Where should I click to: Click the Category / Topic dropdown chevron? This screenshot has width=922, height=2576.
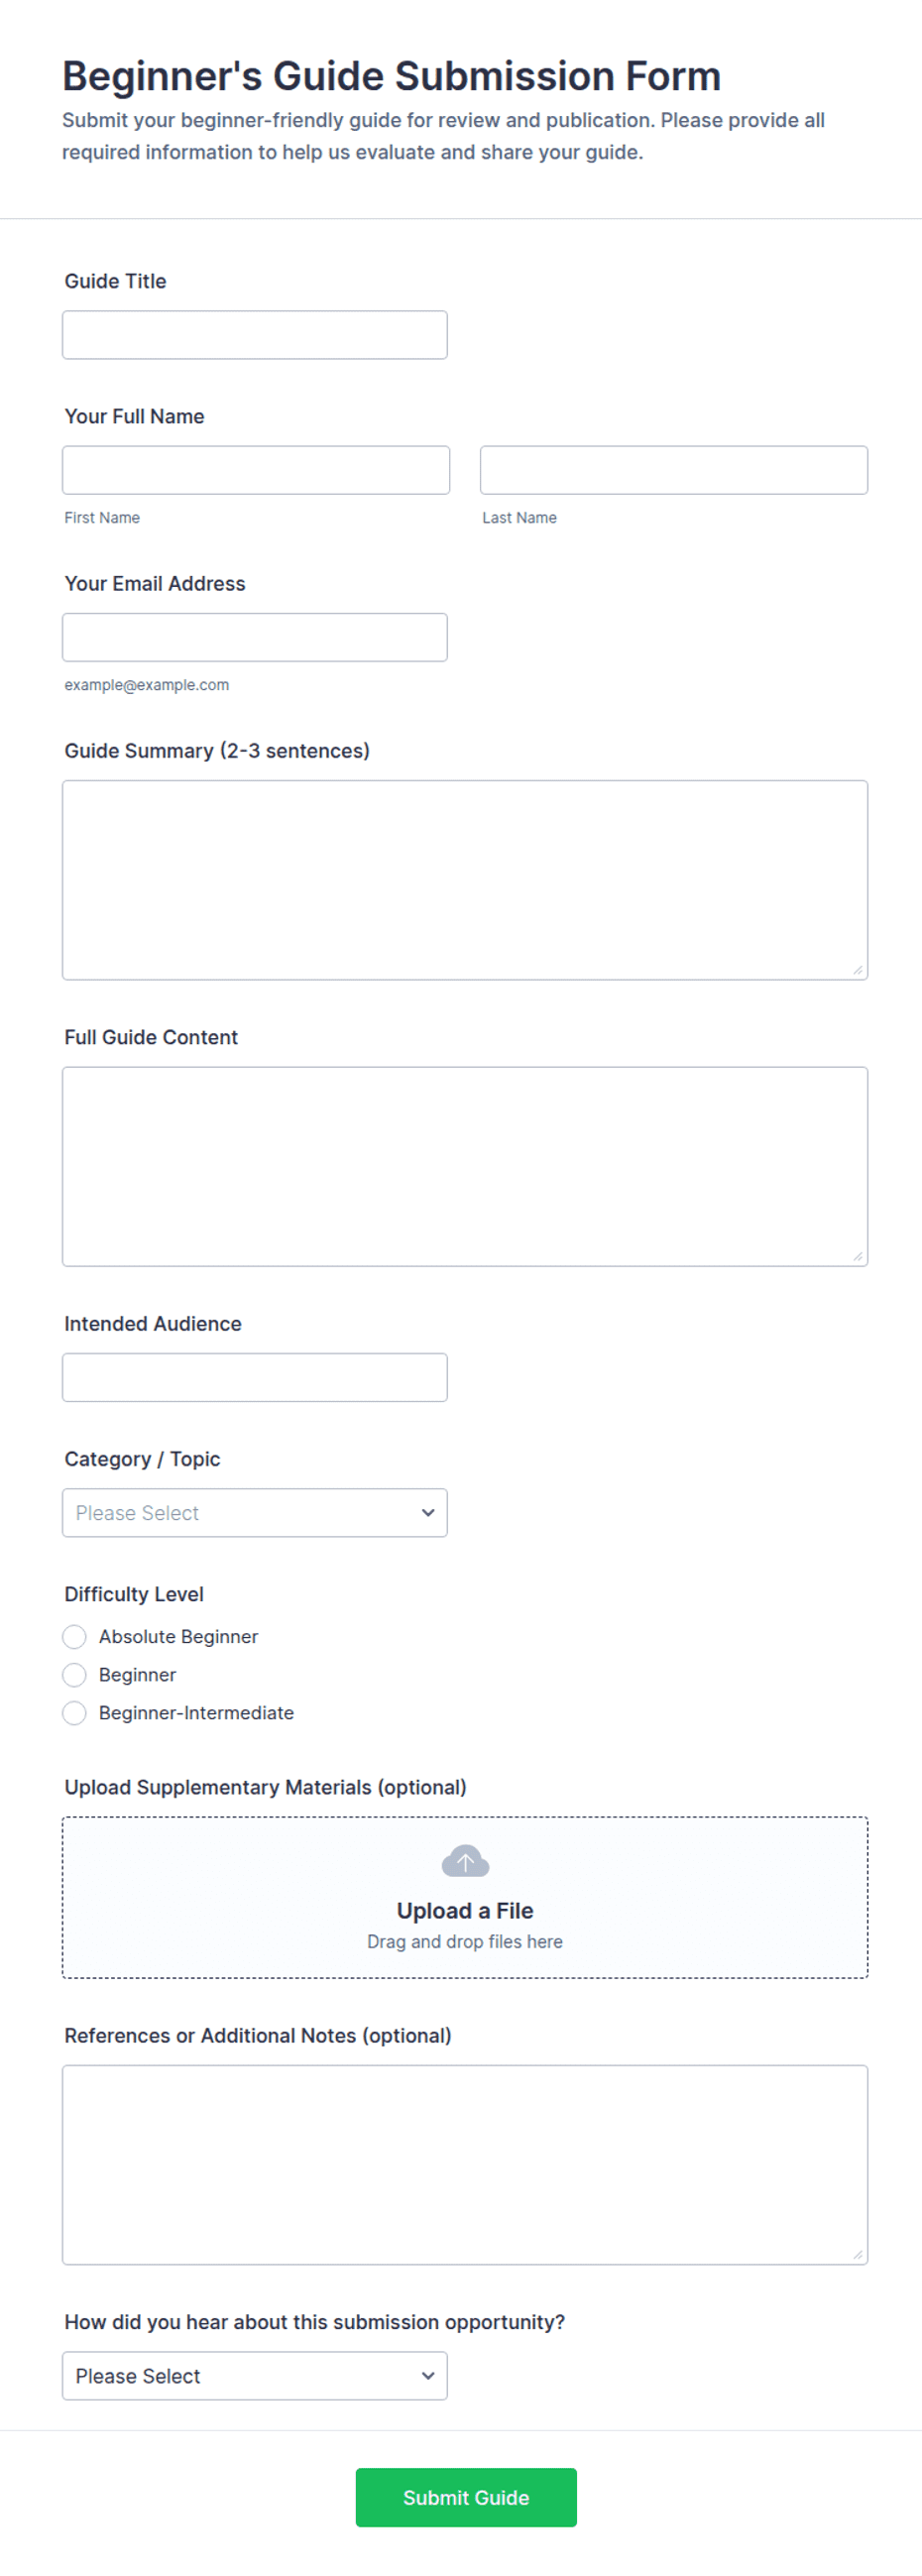point(428,1512)
